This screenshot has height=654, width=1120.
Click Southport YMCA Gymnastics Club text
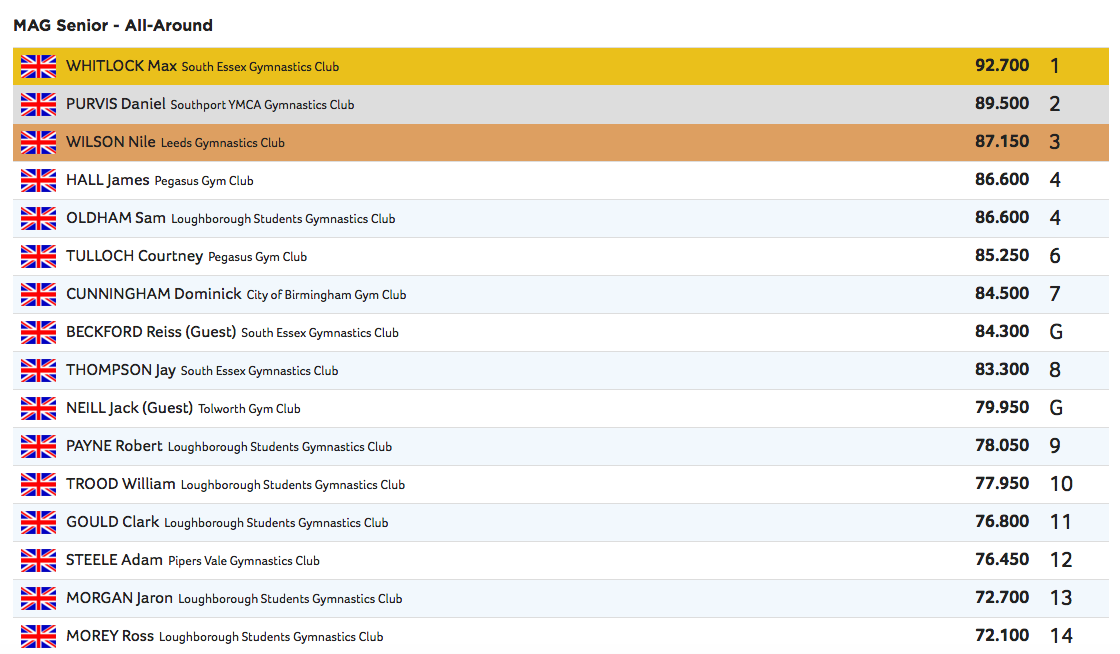(x=262, y=105)
